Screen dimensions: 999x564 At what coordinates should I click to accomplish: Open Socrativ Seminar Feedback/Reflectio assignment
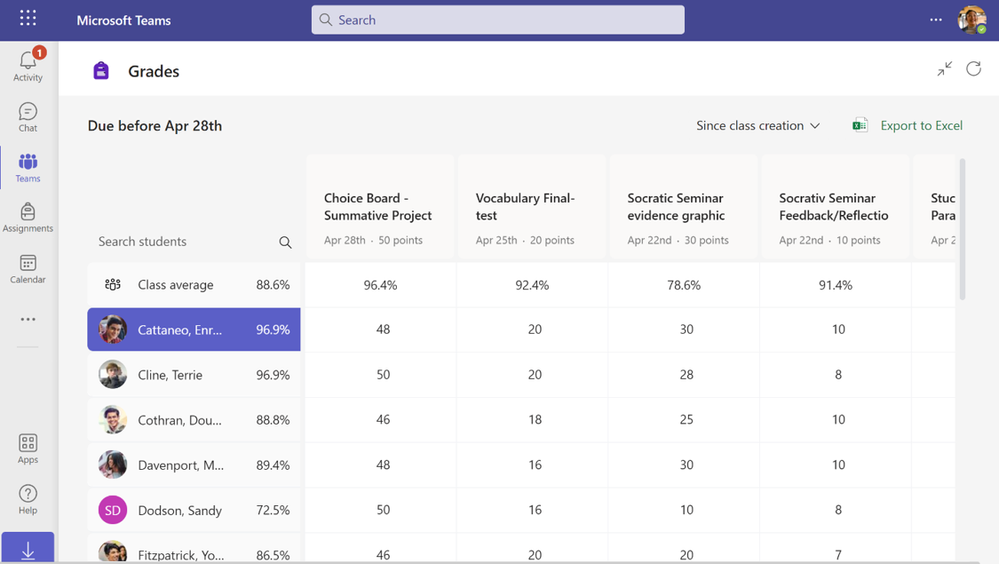coord(835,206)
